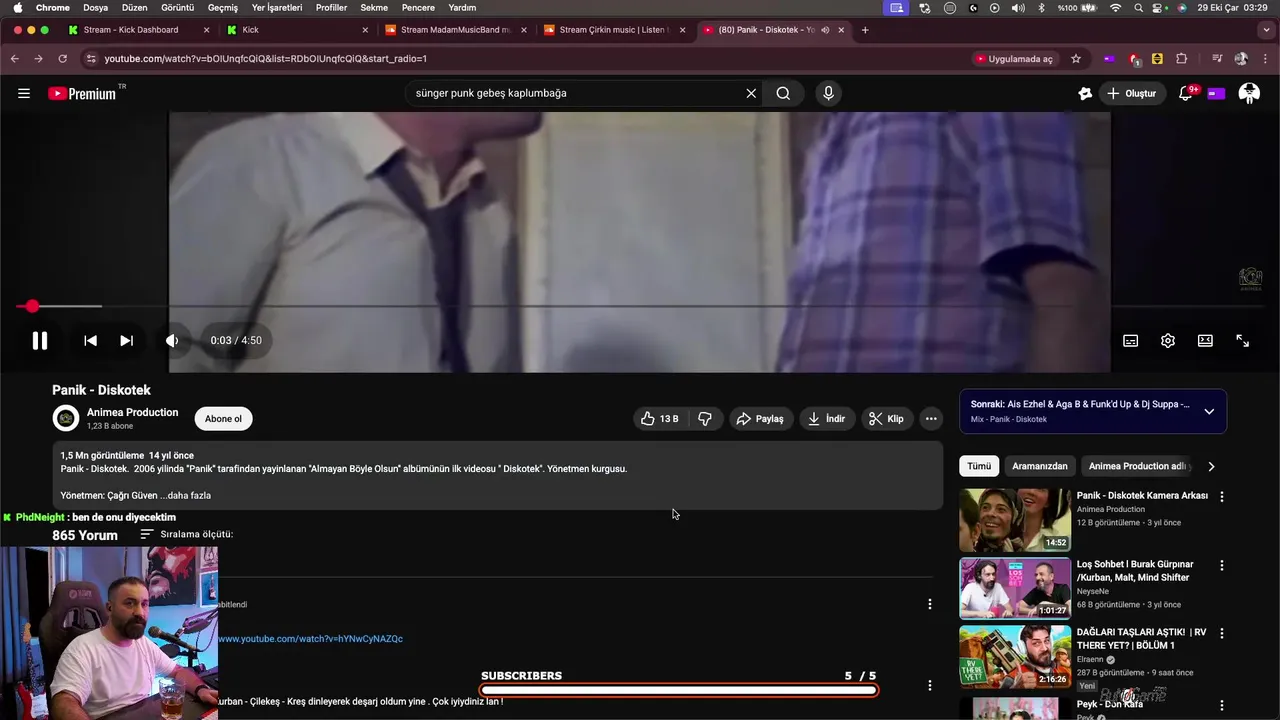Click into the YouTube search field
The height and width of the screenshot is (720, 1280).
pyautogui.click(x=575, y=93)
